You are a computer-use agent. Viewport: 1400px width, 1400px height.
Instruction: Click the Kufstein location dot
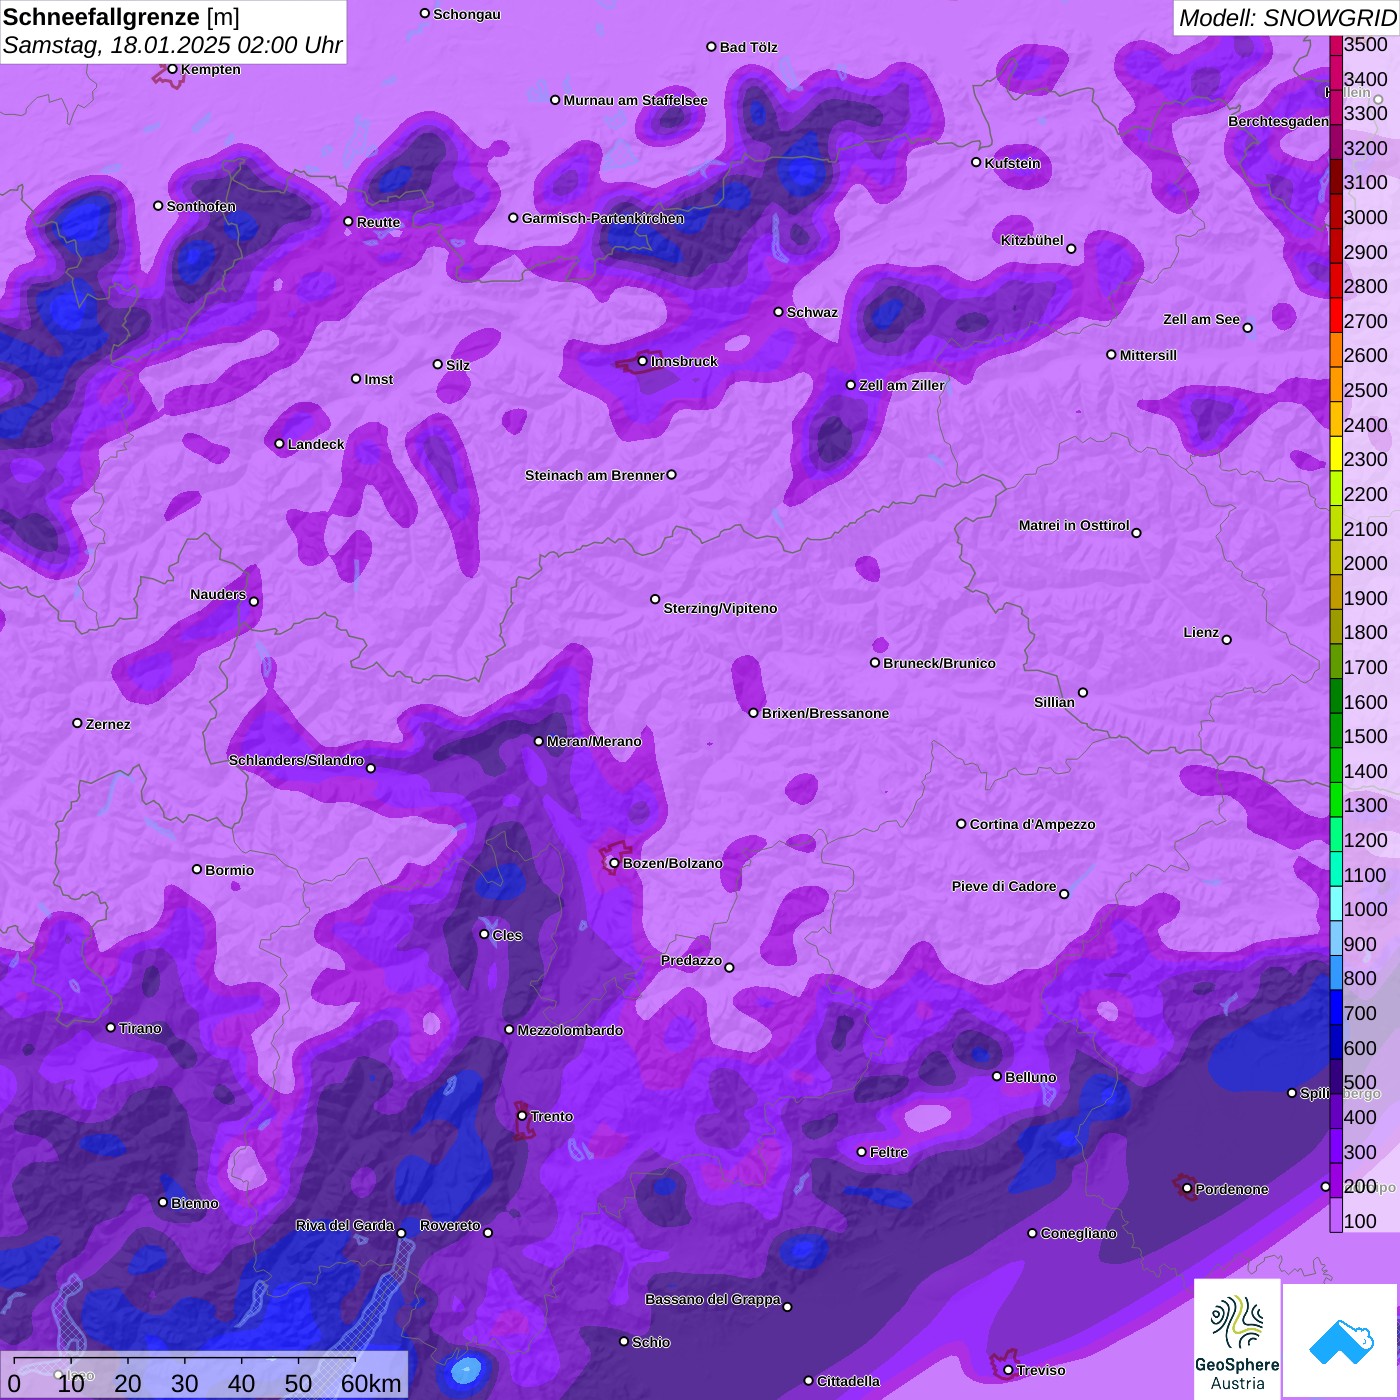tap(976, 162)
